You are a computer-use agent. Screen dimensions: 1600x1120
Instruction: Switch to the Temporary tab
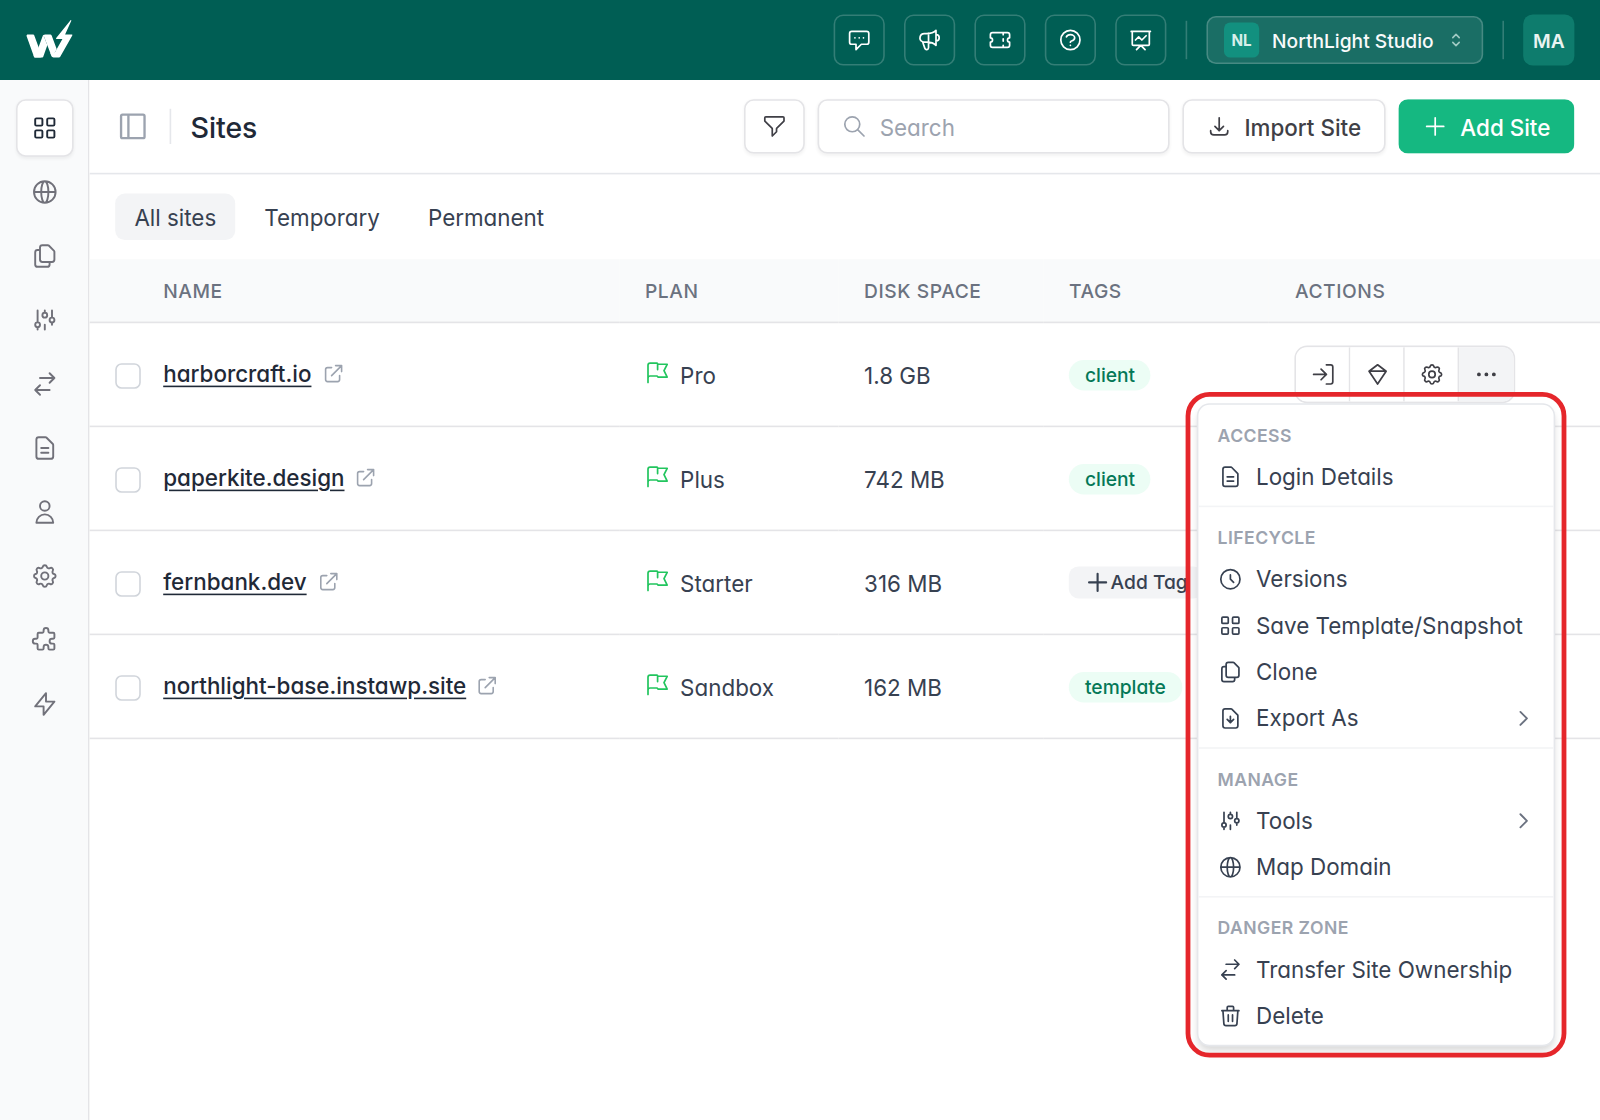tap(322, 218)
